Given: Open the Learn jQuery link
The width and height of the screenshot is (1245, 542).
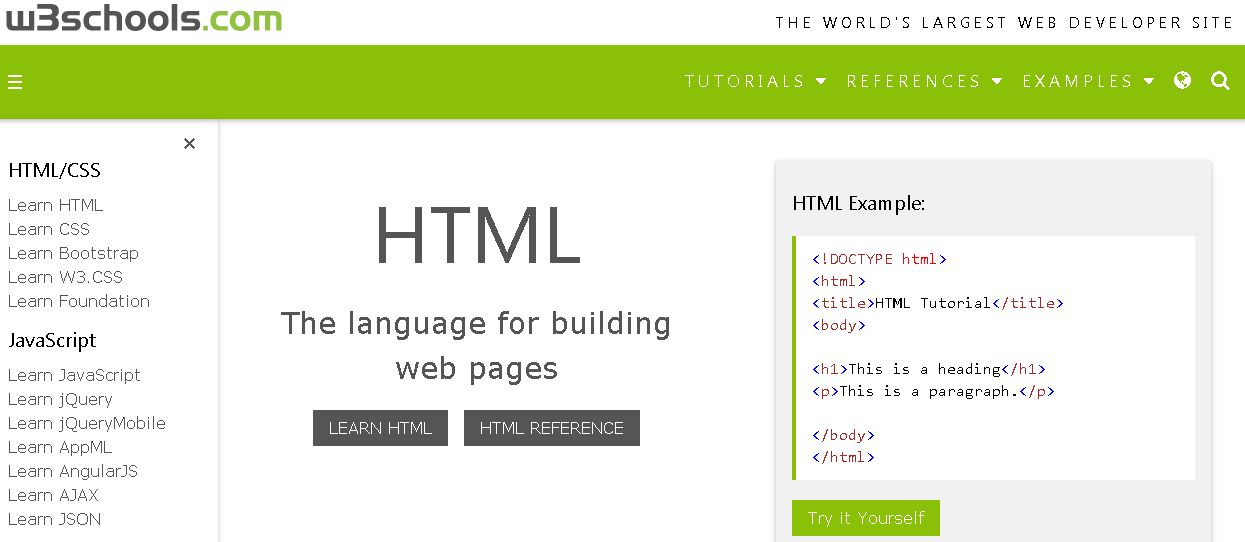Looking at the screenshot, I should point(60,399).
